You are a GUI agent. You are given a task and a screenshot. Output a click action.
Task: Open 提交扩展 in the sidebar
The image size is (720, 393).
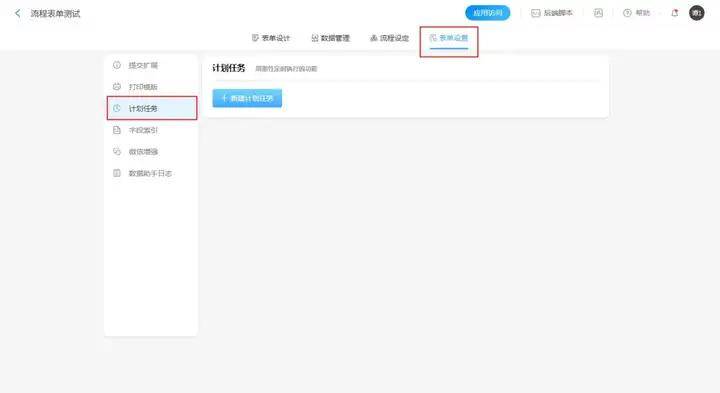click(x=151, y=65)
